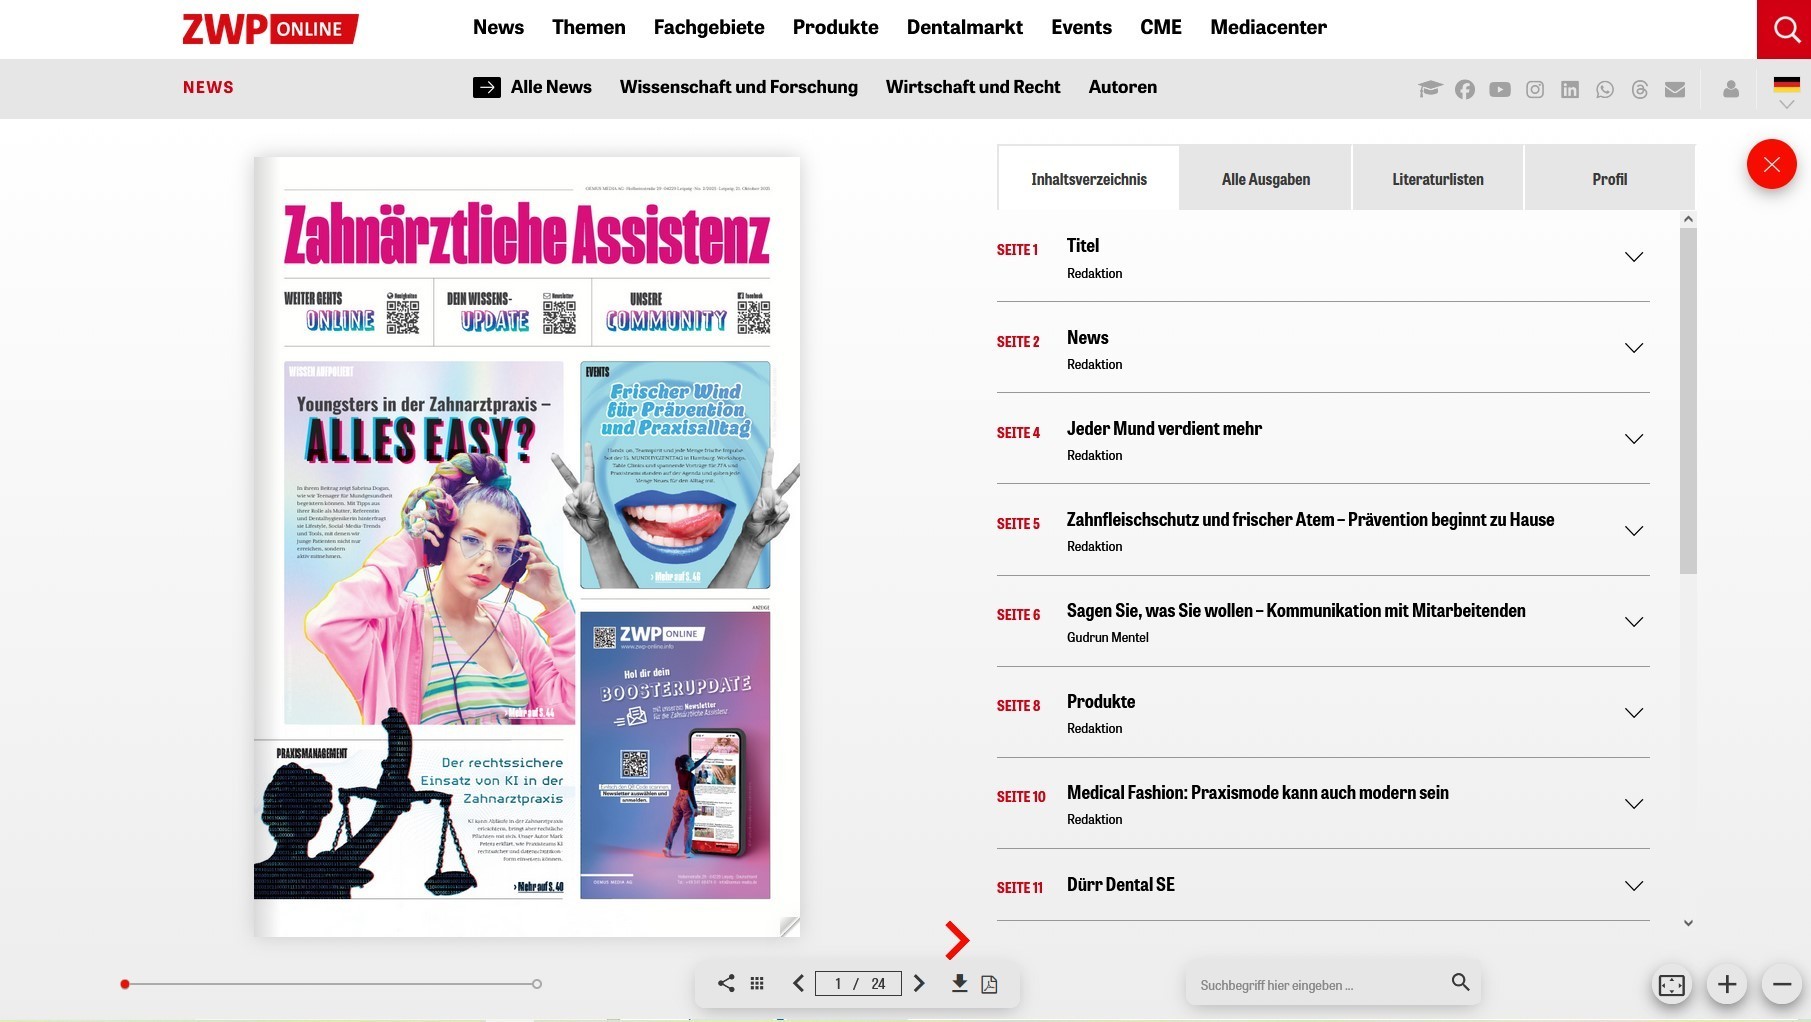Switch to the 'Alle Ausgaben' tab
Image resolution: width=1811 pixels, height=1022 pixels.
(1265, 179)
